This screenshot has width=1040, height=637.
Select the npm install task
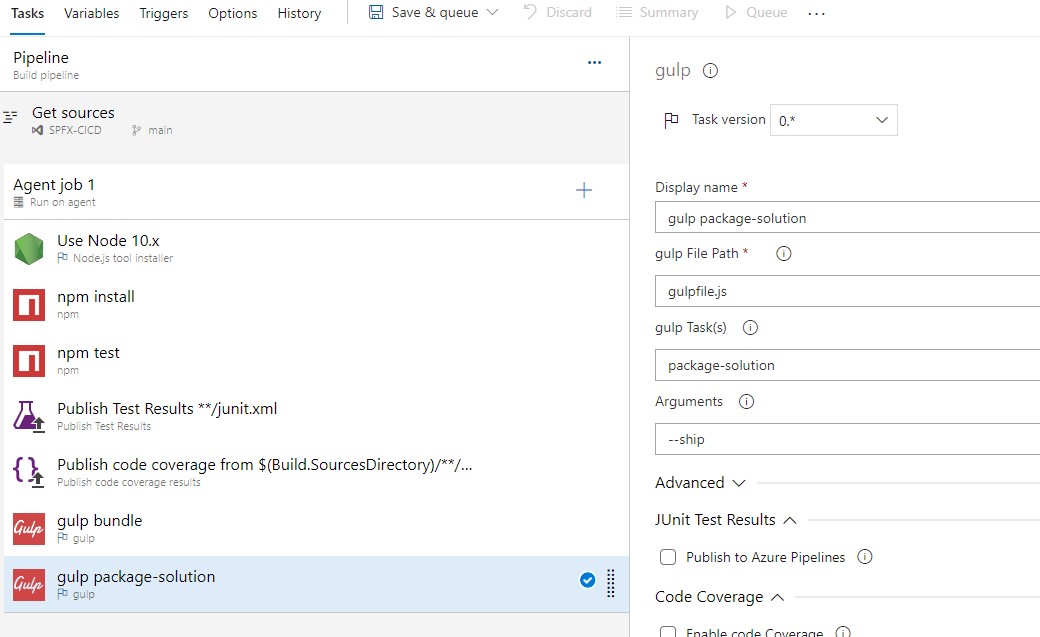click(96, 304)
